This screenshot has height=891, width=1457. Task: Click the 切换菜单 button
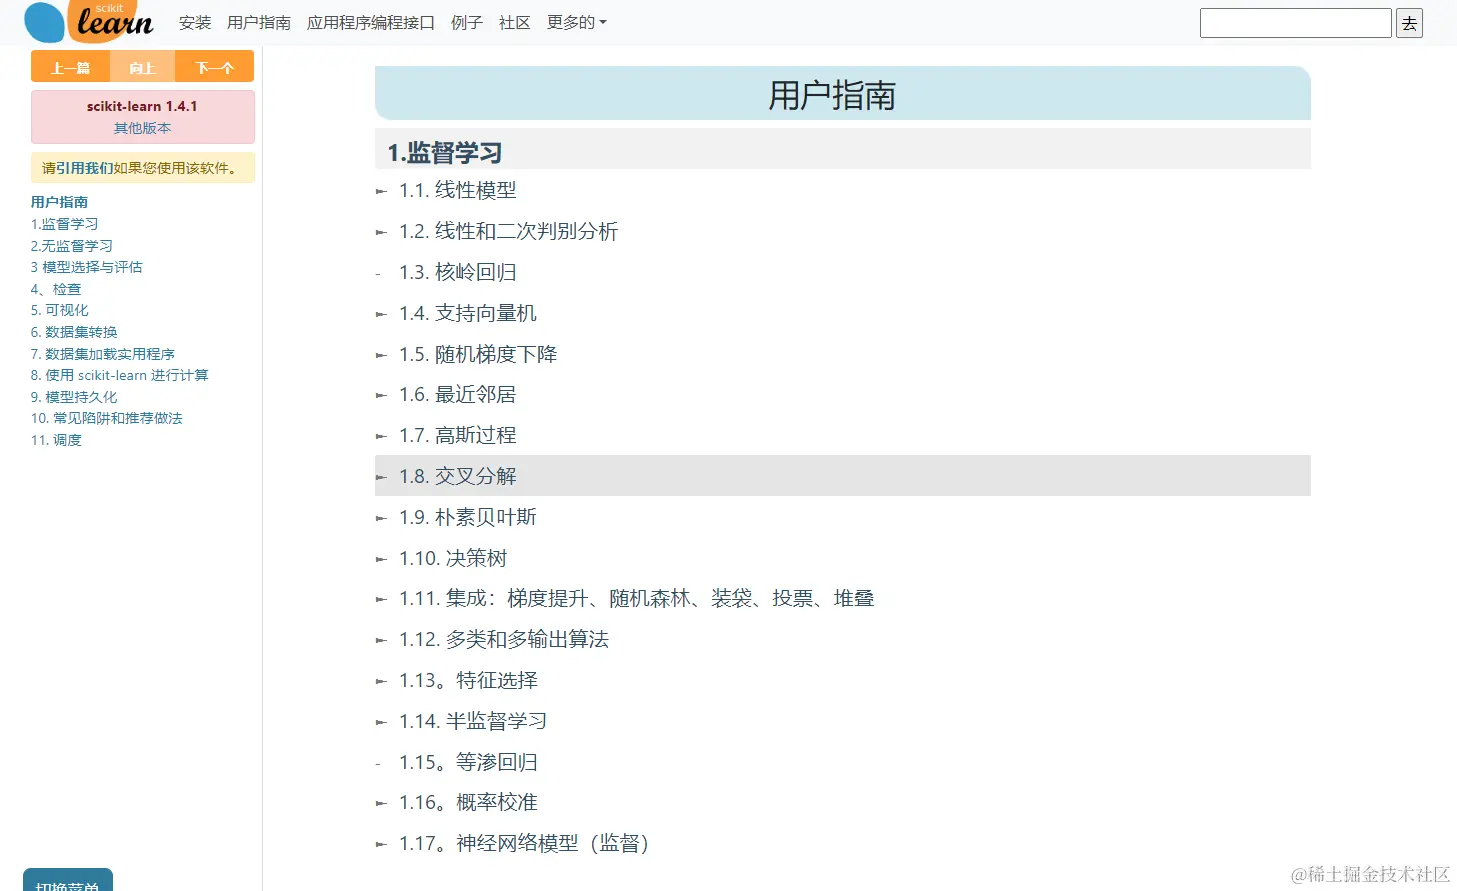67,882
